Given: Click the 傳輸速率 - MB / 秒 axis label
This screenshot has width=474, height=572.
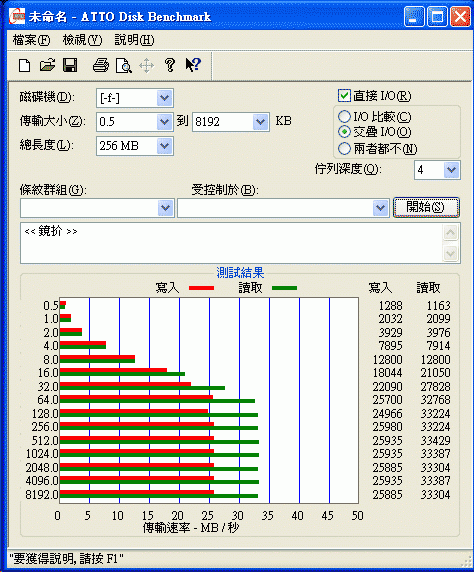Looking at the screenshot, I should click(x=191, y=527).
